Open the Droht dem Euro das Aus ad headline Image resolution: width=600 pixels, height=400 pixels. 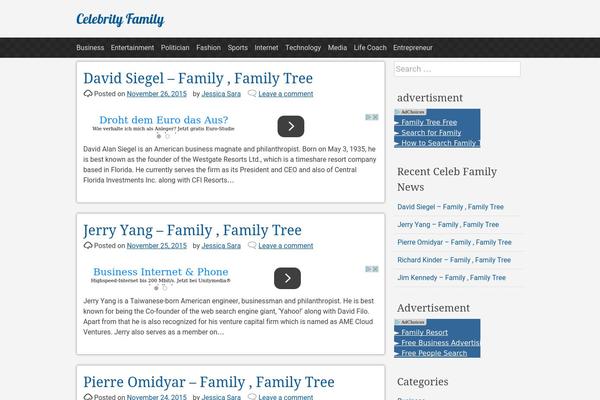coord(164,120)
